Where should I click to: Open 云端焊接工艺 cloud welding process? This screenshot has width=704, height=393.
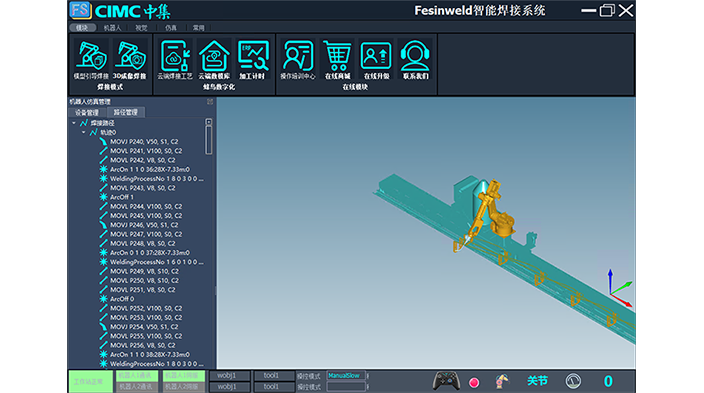point(175,59)
